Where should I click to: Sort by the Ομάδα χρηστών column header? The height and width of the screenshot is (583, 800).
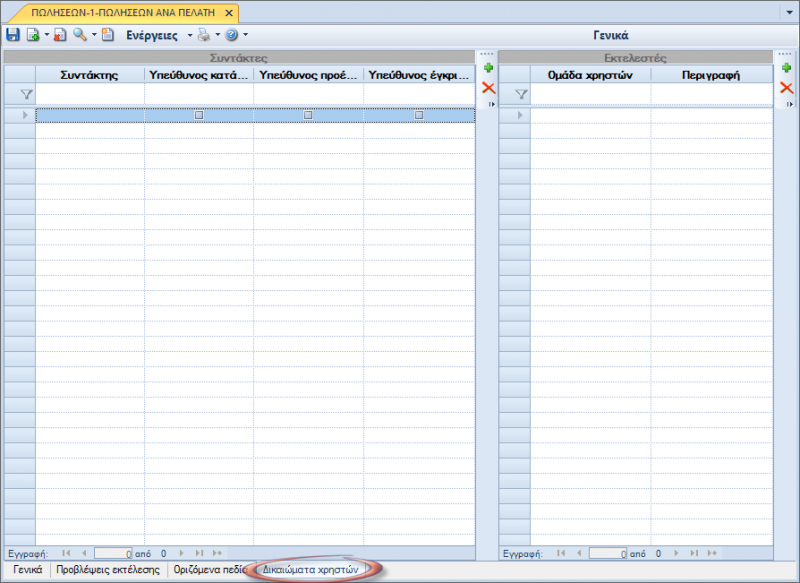(x=590, y=75)
